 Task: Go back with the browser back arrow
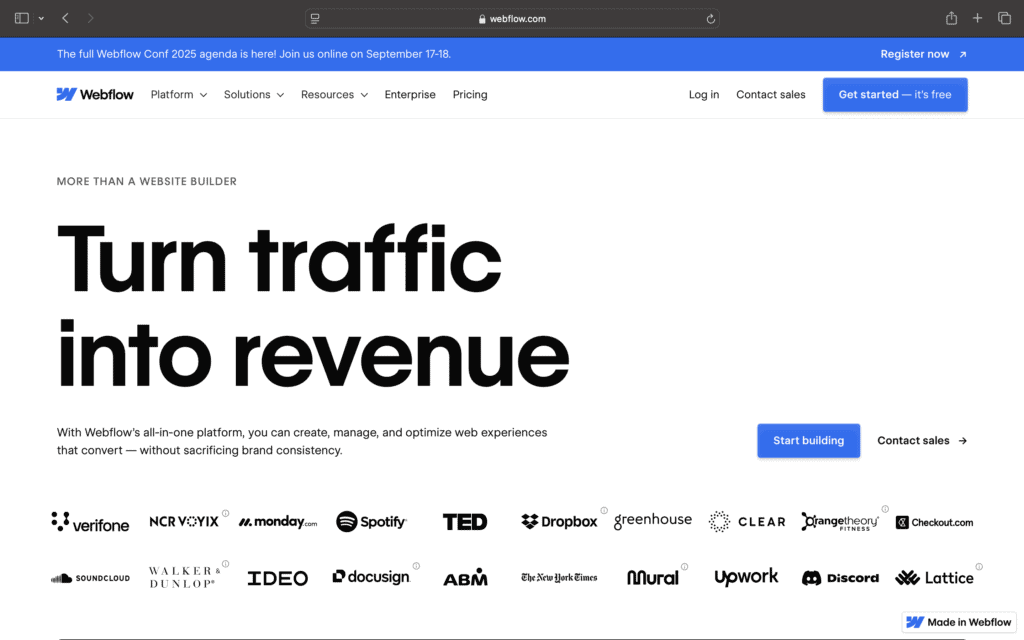click(x=65, y=18)
